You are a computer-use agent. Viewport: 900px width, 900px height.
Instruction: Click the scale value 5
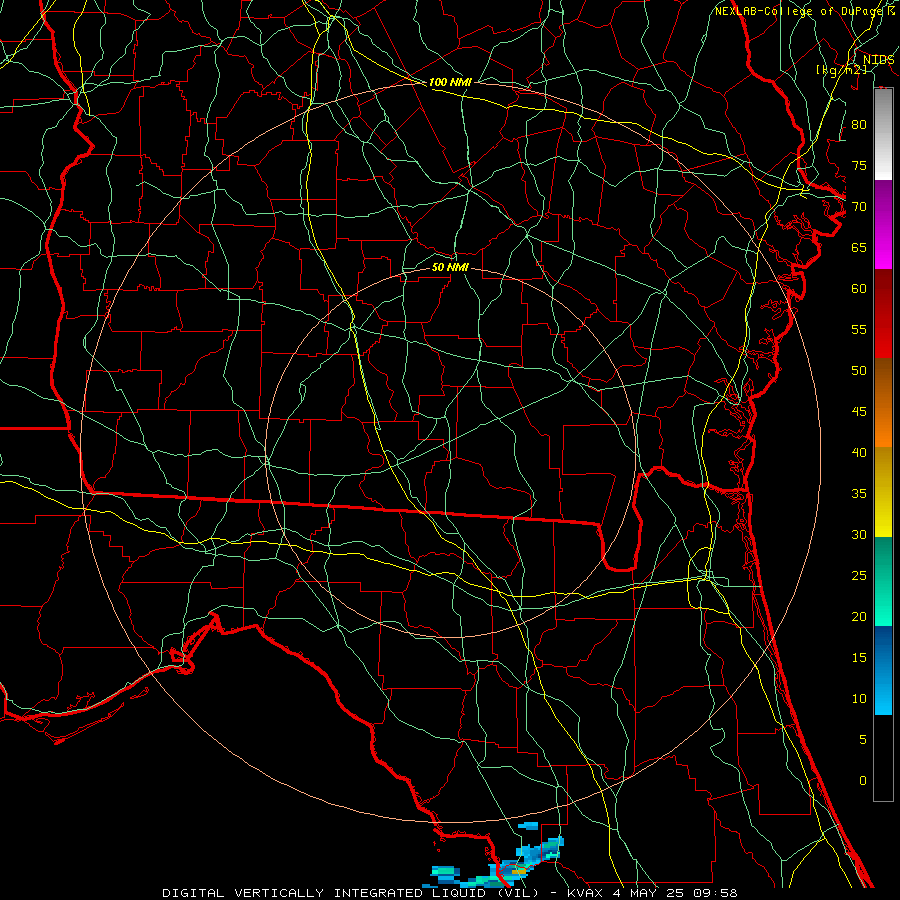coord(863,740)
